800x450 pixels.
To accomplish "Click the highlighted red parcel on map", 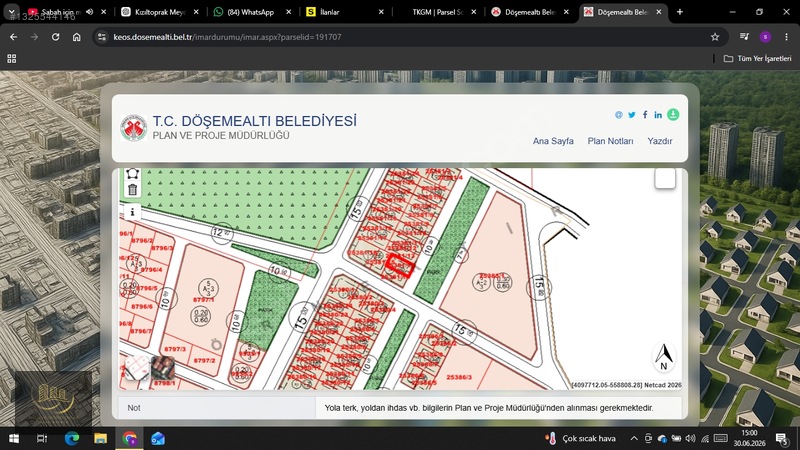I will (399, 266).
